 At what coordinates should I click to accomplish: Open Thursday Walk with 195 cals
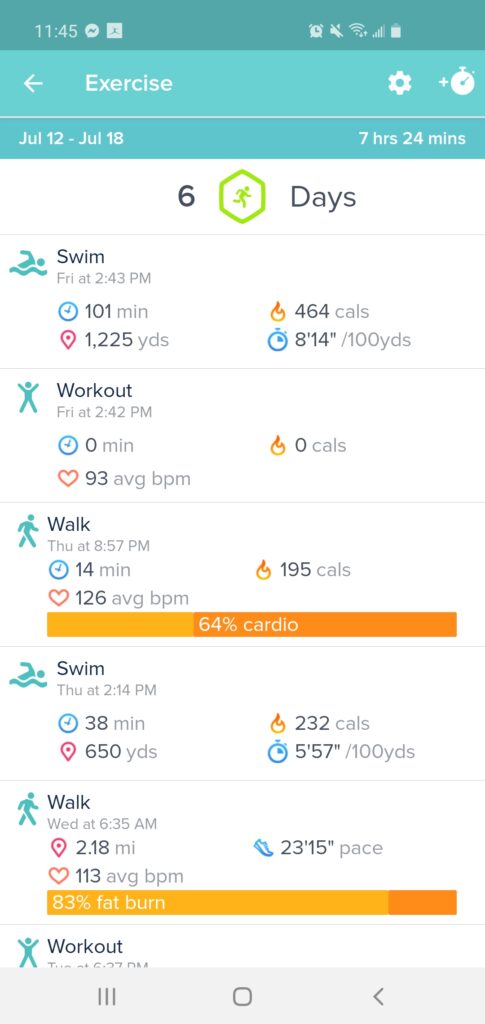(x=242, y=575)
